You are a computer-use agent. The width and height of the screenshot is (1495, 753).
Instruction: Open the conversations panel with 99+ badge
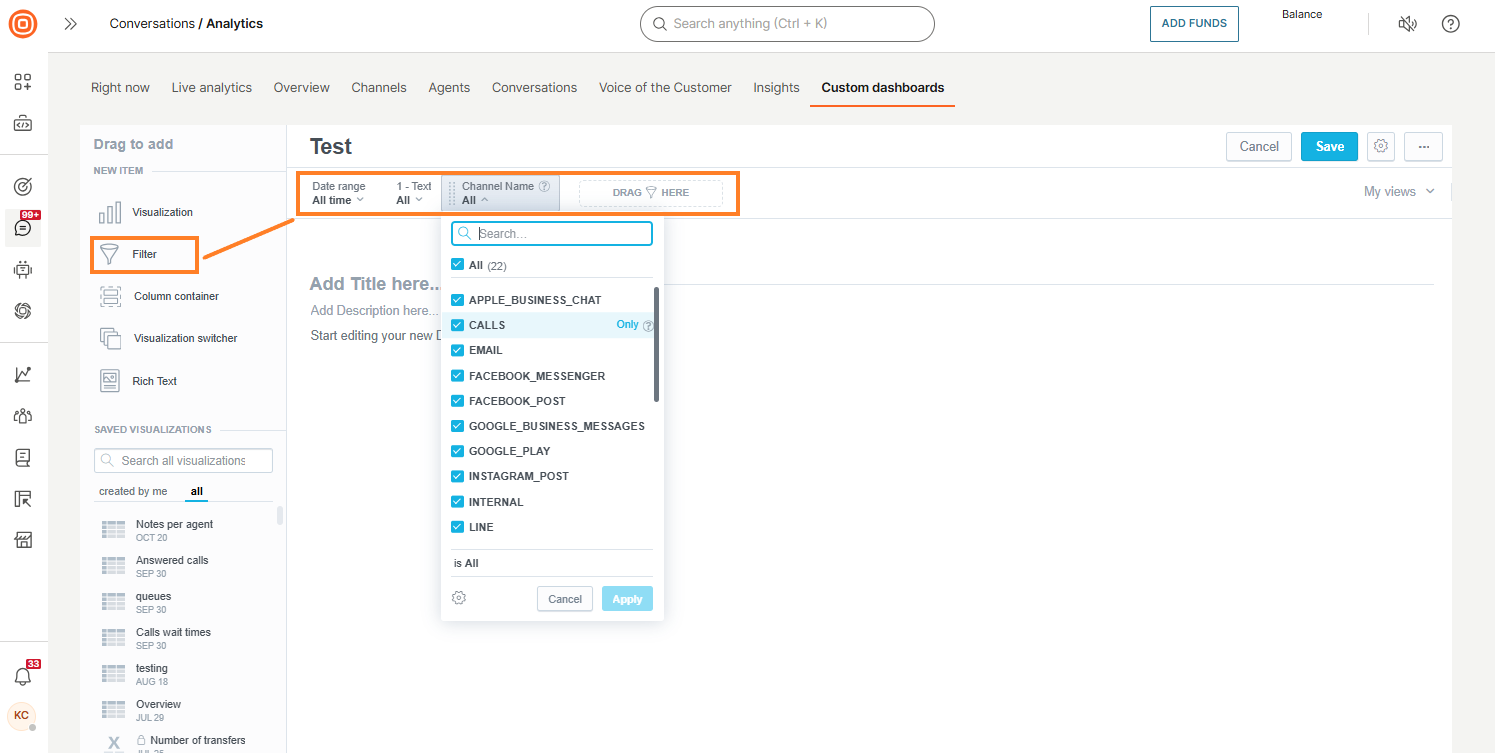coord(22,228)
